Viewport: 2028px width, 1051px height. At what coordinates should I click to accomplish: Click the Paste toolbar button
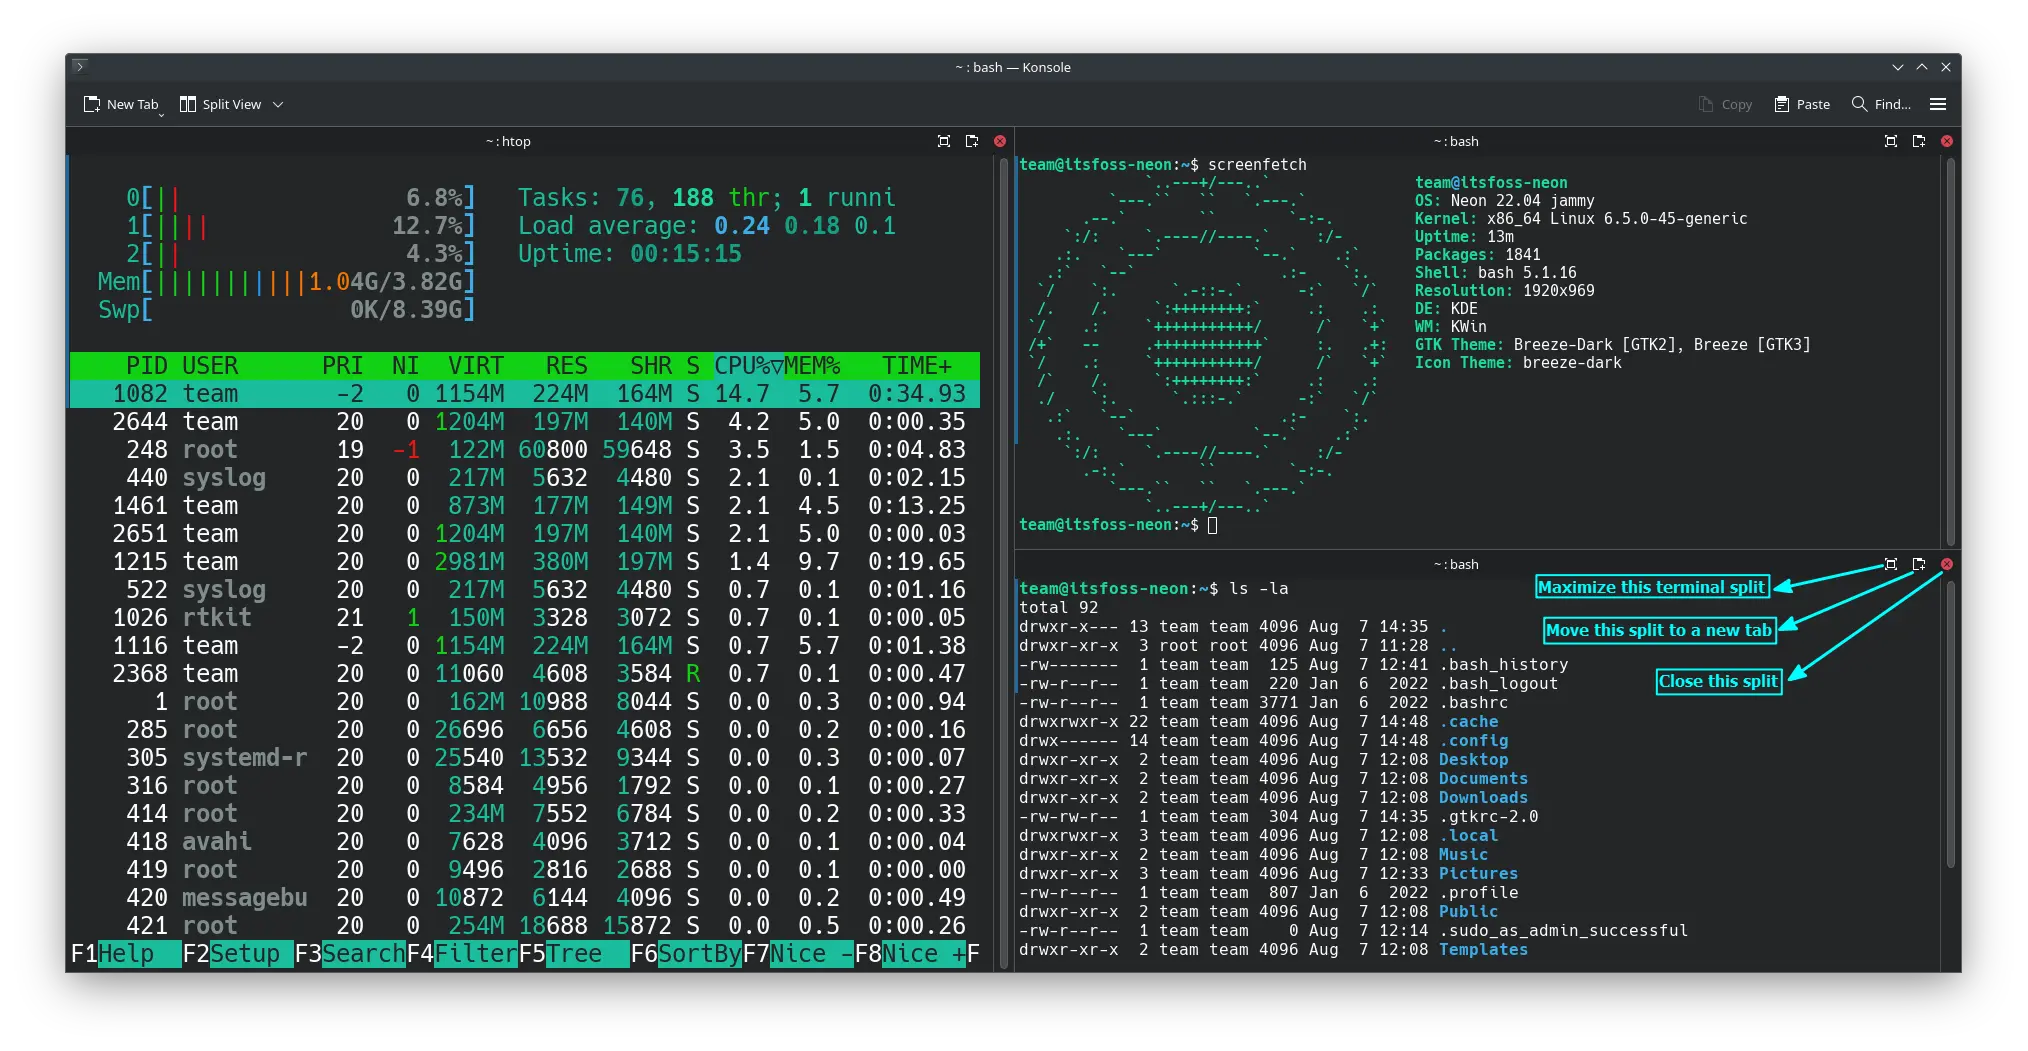(1802, 104)
